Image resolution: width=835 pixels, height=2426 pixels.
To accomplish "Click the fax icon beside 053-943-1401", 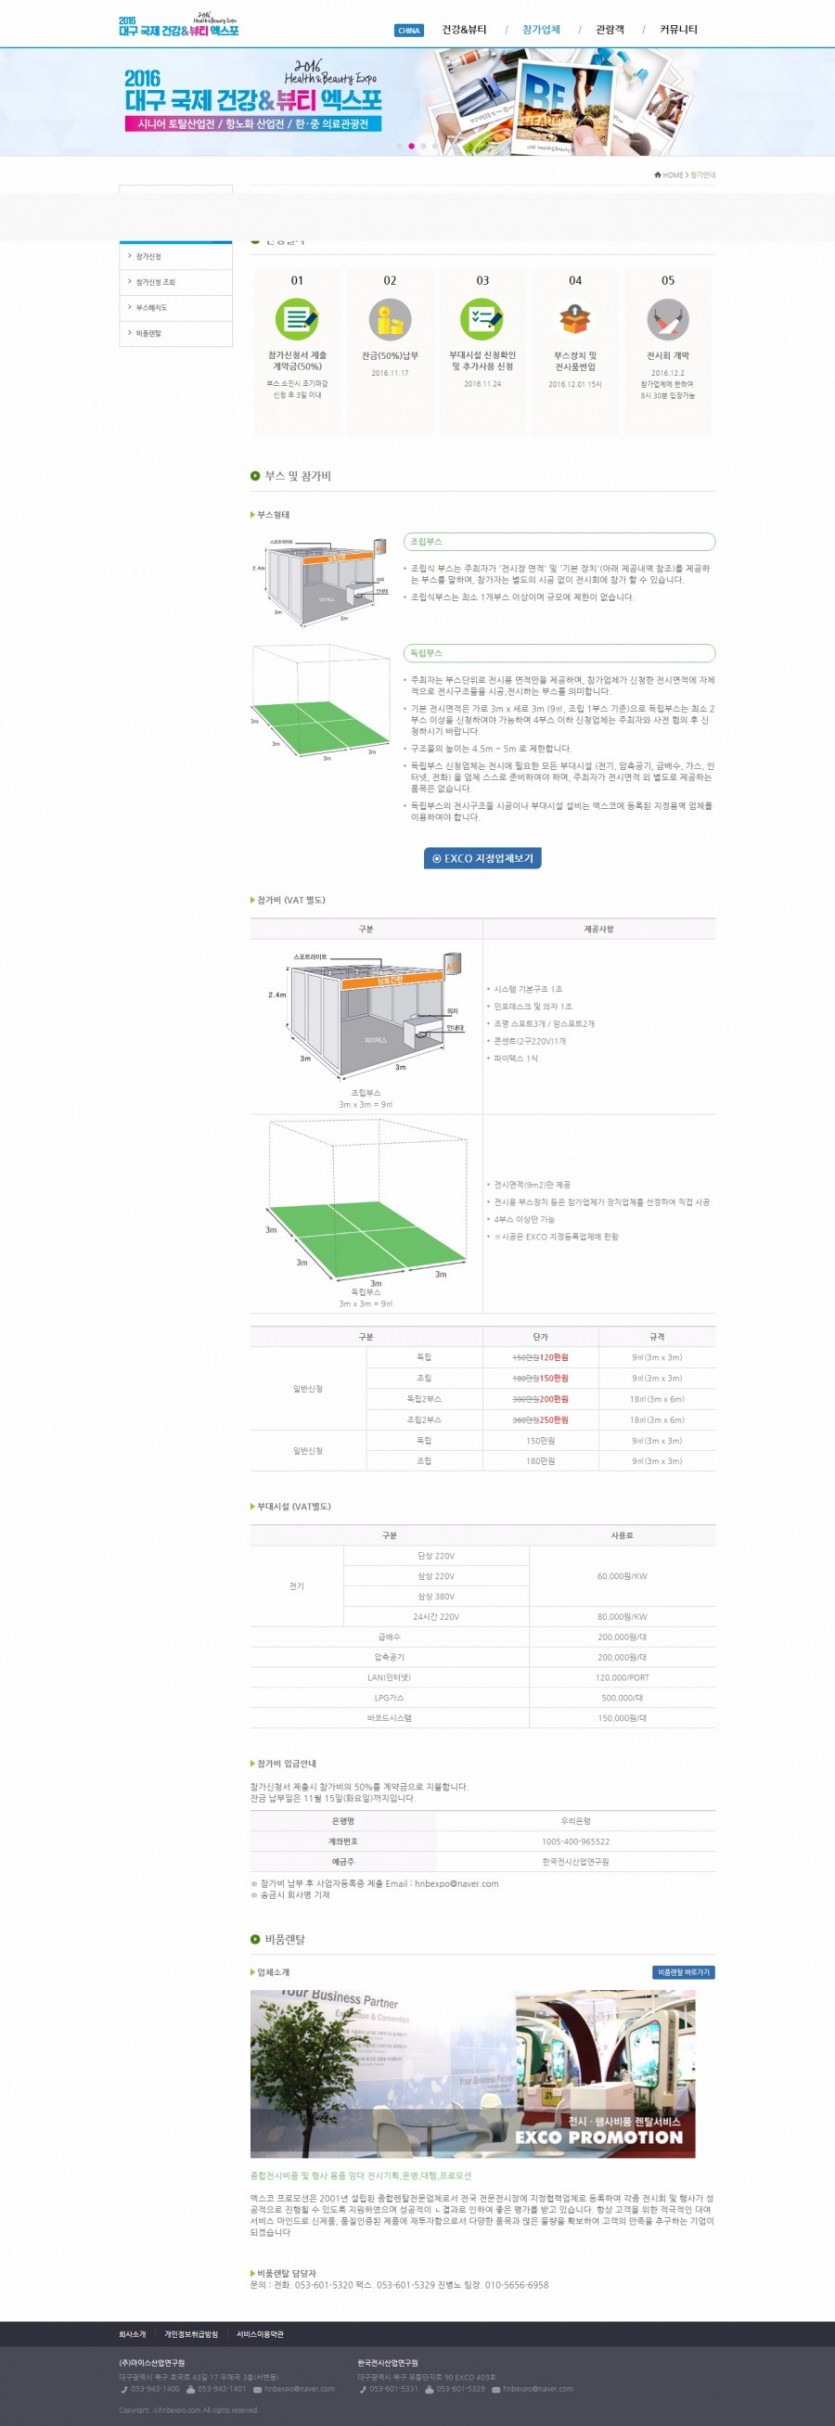I will [x=191, y=2389].
